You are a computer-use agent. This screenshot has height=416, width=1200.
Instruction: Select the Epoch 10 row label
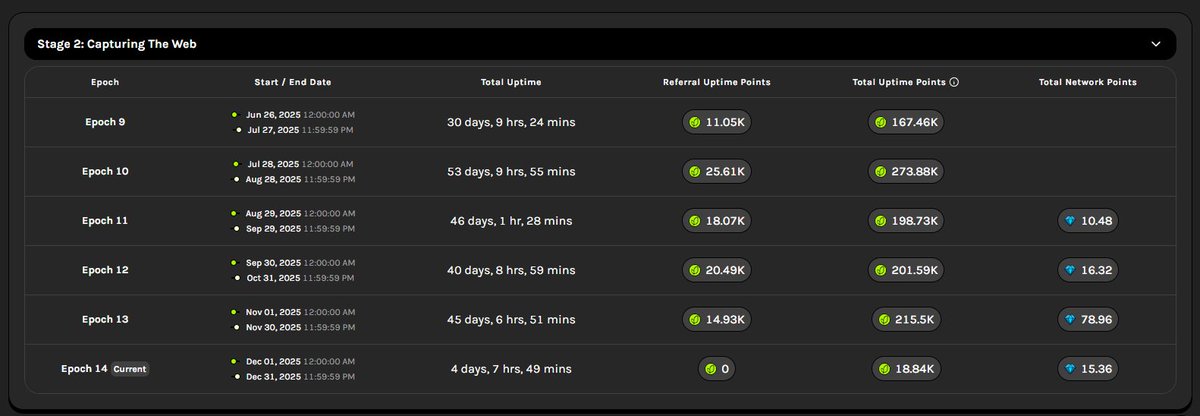pos(105,171)
